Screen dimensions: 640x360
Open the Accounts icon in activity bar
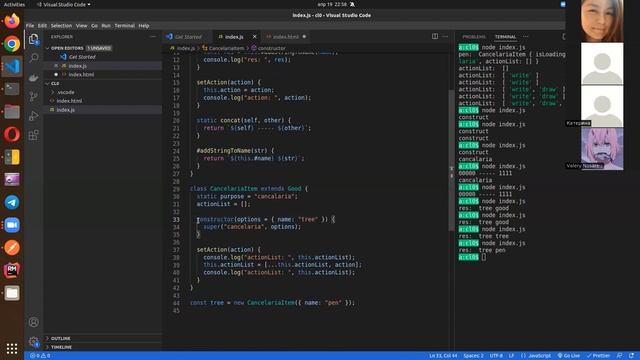(34, 322)
